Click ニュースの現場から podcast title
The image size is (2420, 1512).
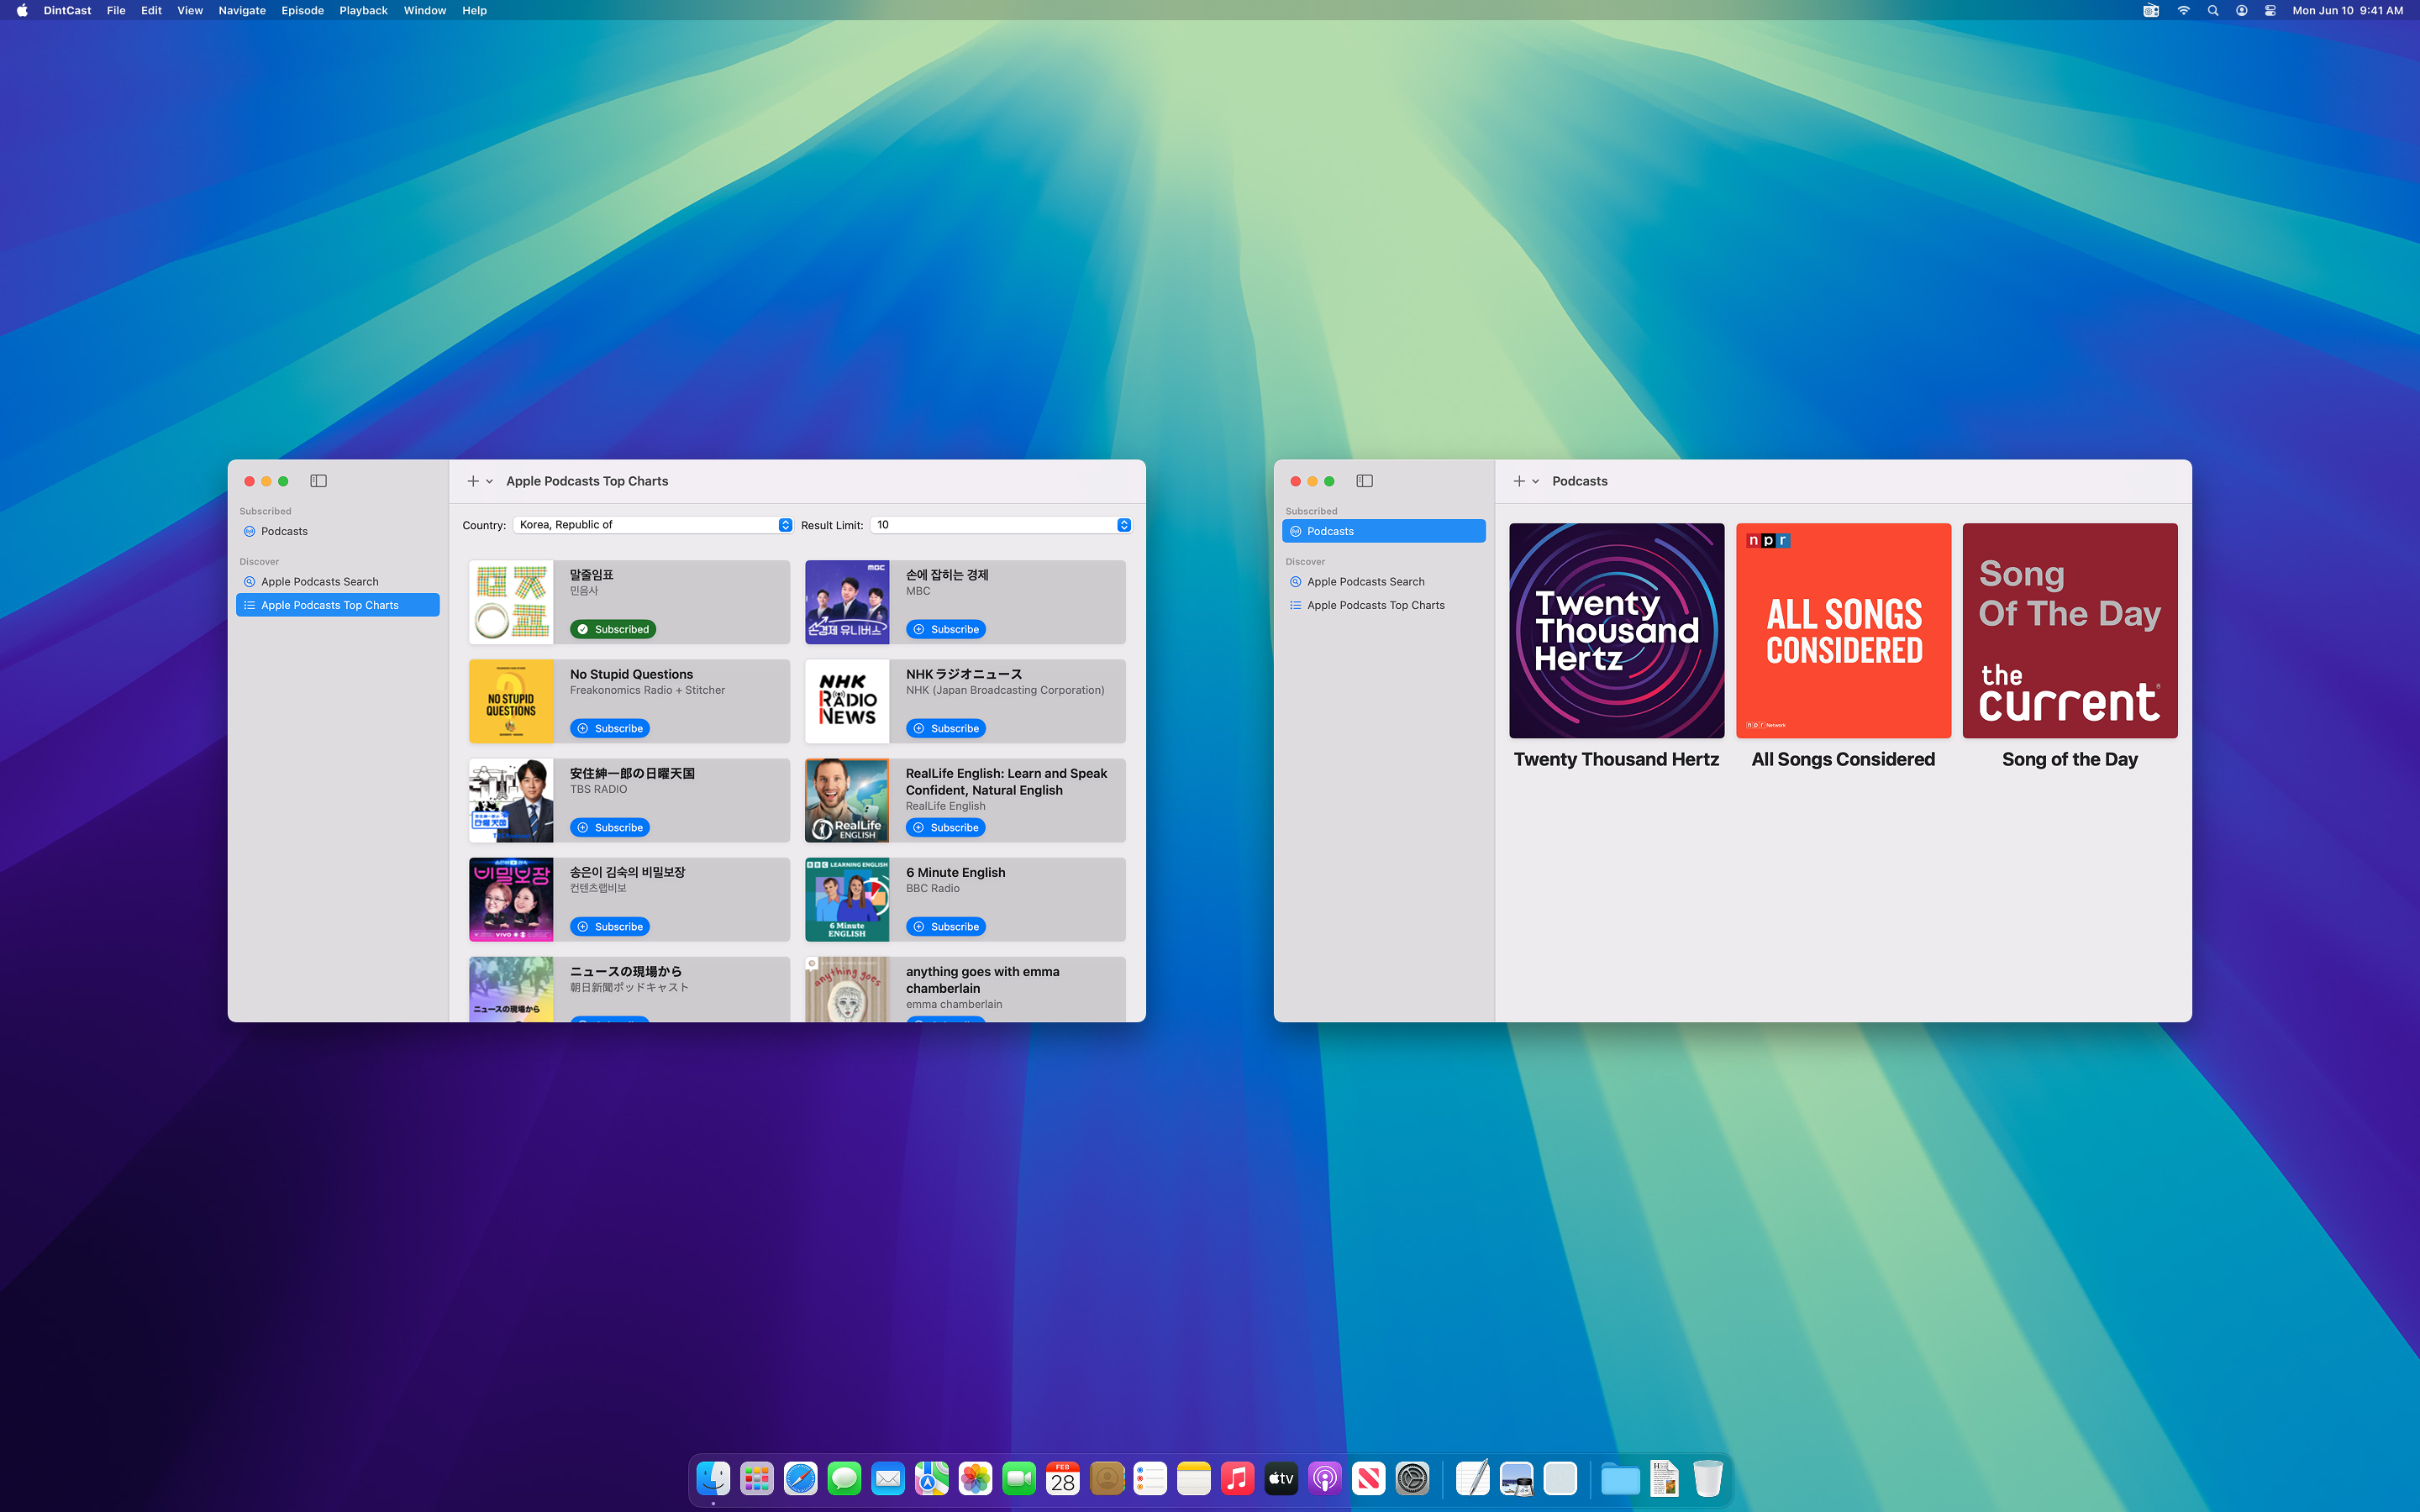pyautogui.click(x=626, y=971)
